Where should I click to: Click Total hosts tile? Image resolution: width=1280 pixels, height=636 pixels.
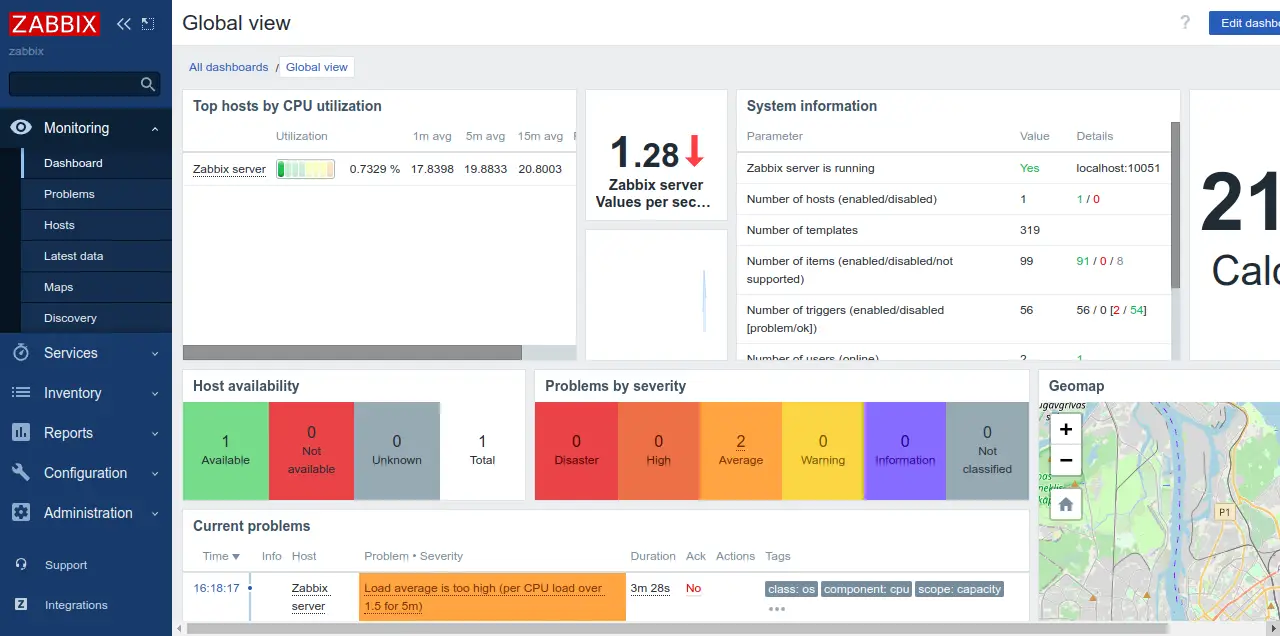[482, 451]
